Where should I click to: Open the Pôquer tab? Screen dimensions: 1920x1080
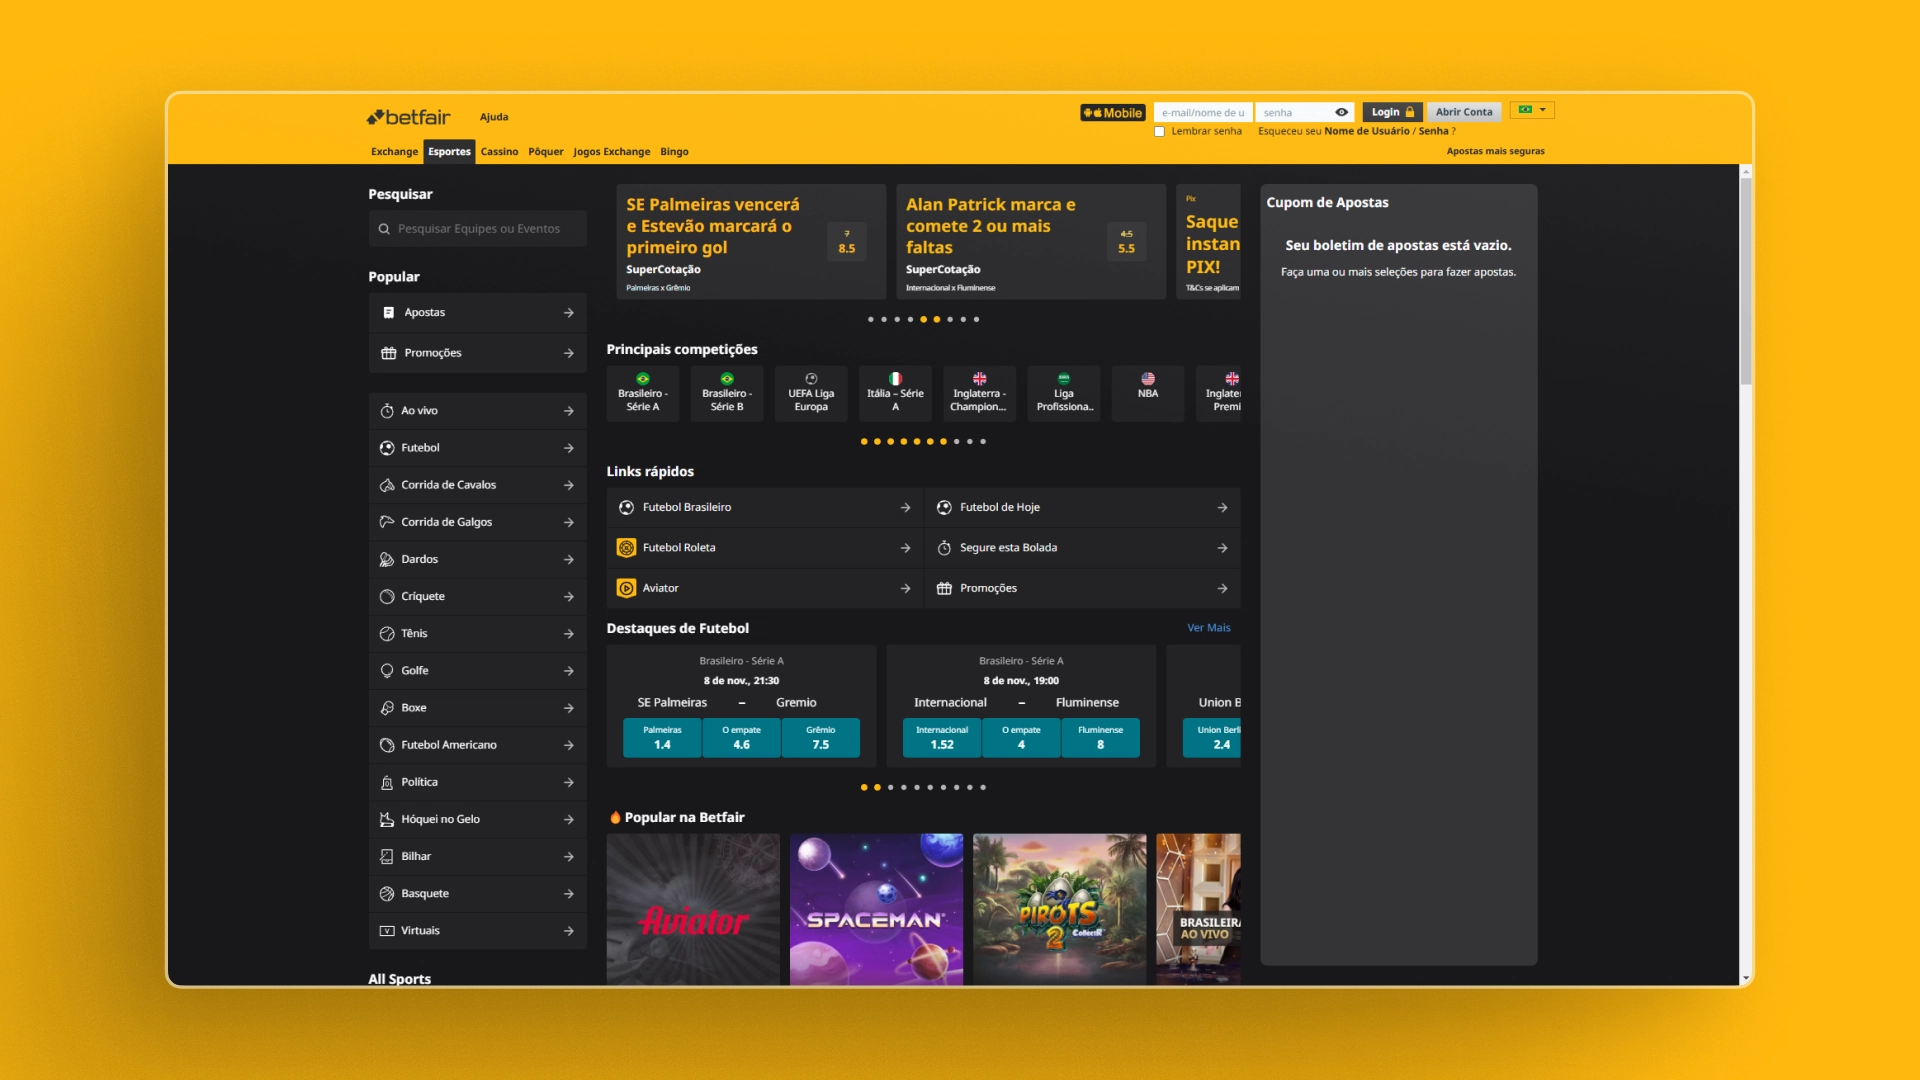point(546,152)
